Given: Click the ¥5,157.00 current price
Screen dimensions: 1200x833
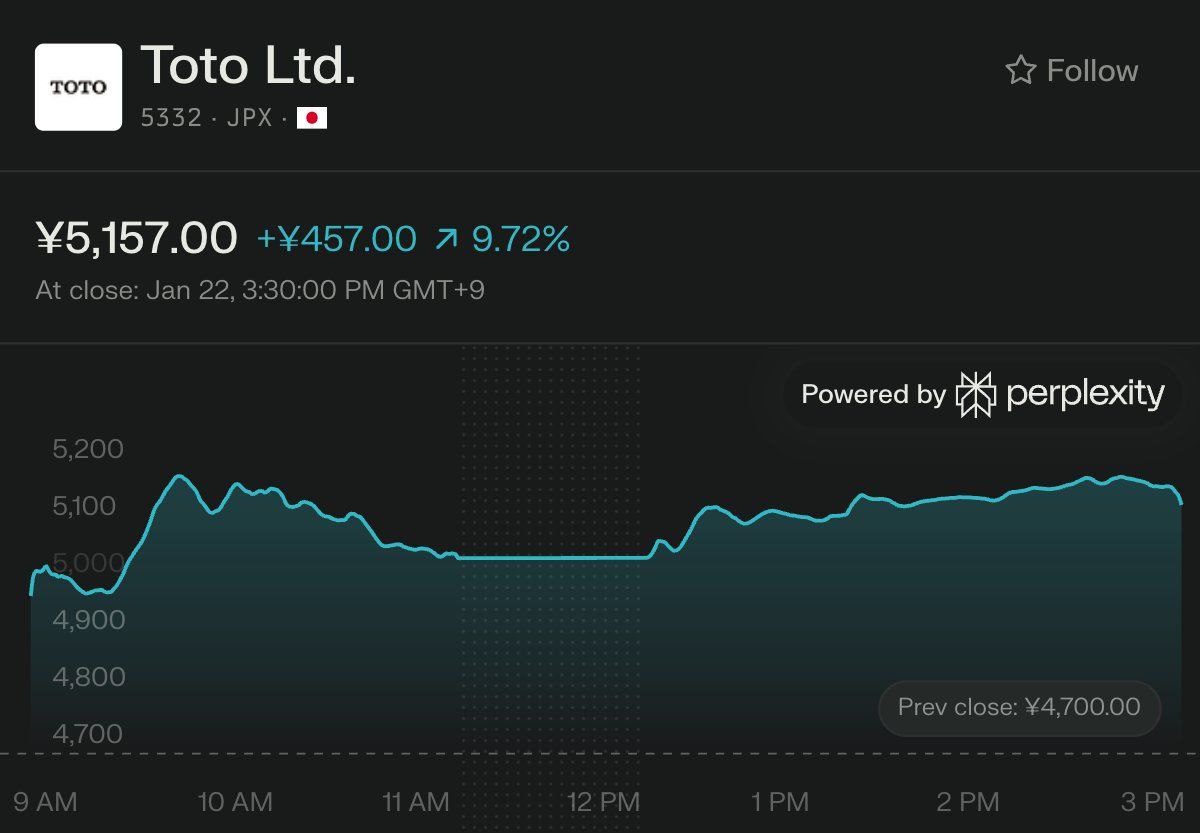Looking at the screenshot, I should pyautogui.click(x=136, y=239).
